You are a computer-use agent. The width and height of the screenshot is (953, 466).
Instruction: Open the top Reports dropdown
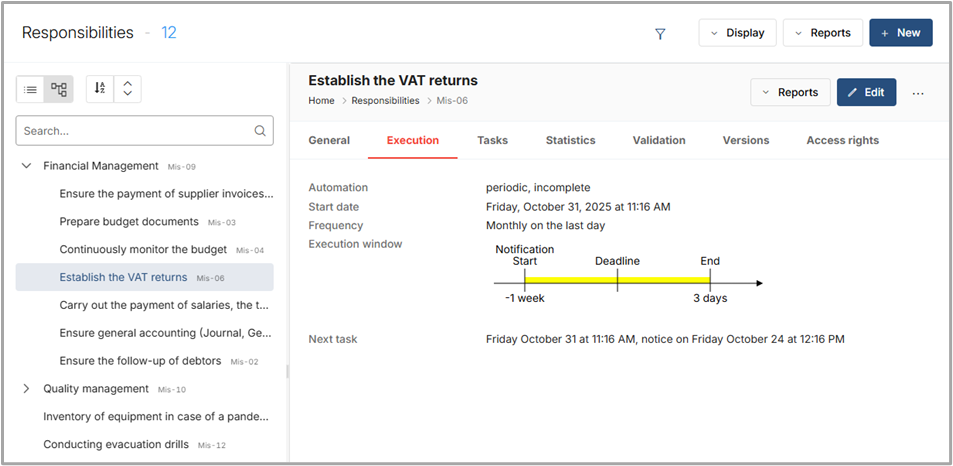pos(822,33)
